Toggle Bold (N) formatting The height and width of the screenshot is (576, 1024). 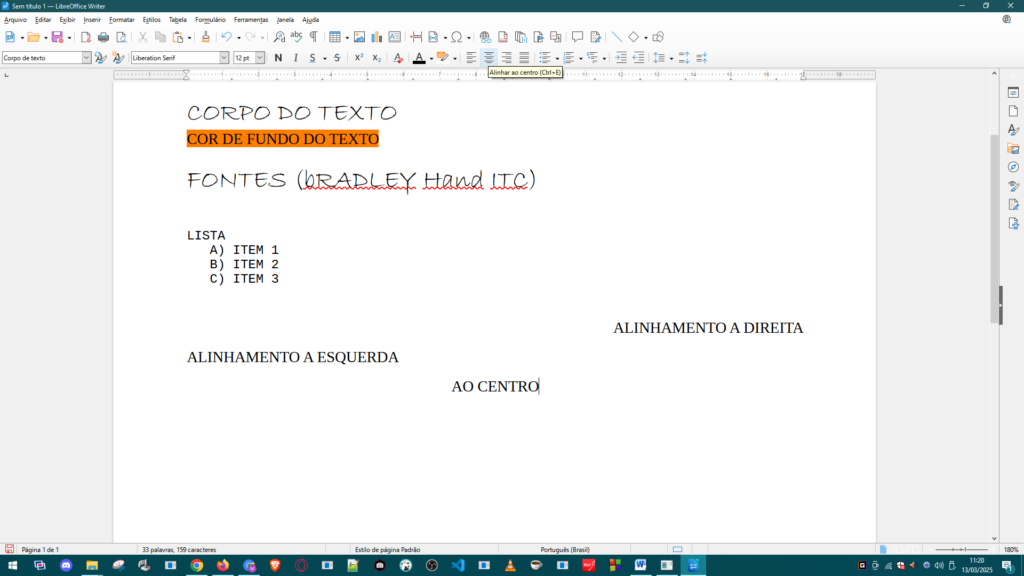(278, 58)
